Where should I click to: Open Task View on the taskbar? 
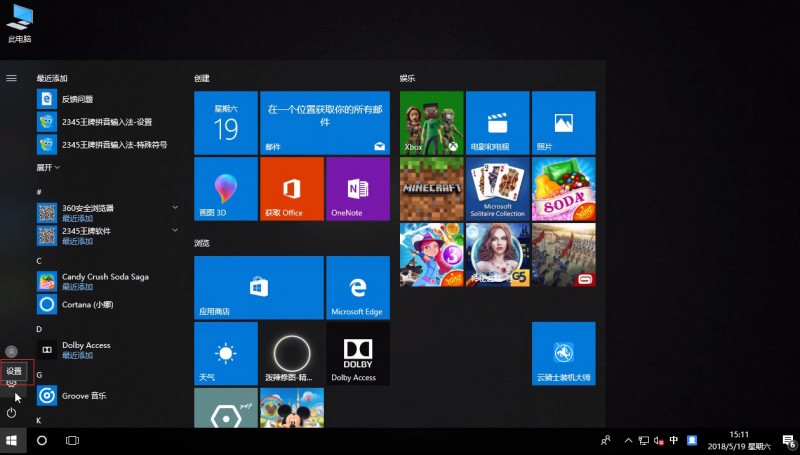click(x=72, y=440)
